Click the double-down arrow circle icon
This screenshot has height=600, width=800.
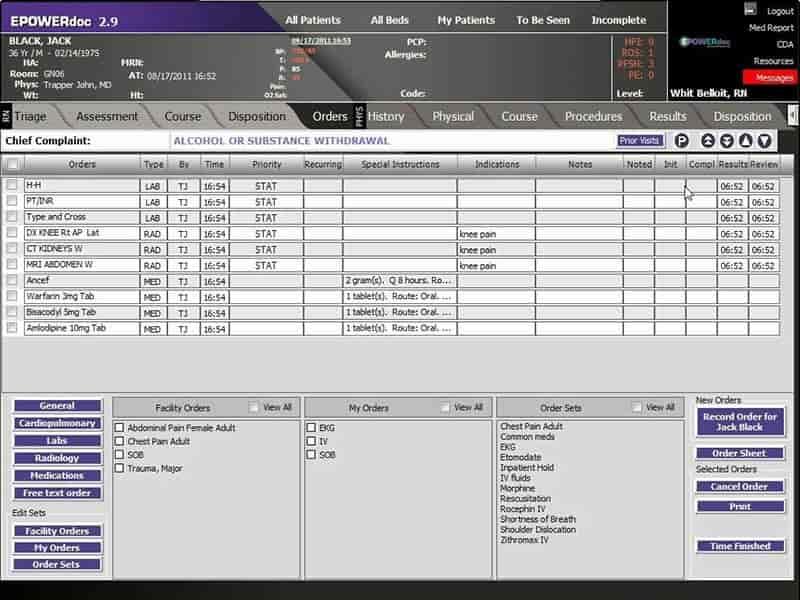tap(727, 141)
